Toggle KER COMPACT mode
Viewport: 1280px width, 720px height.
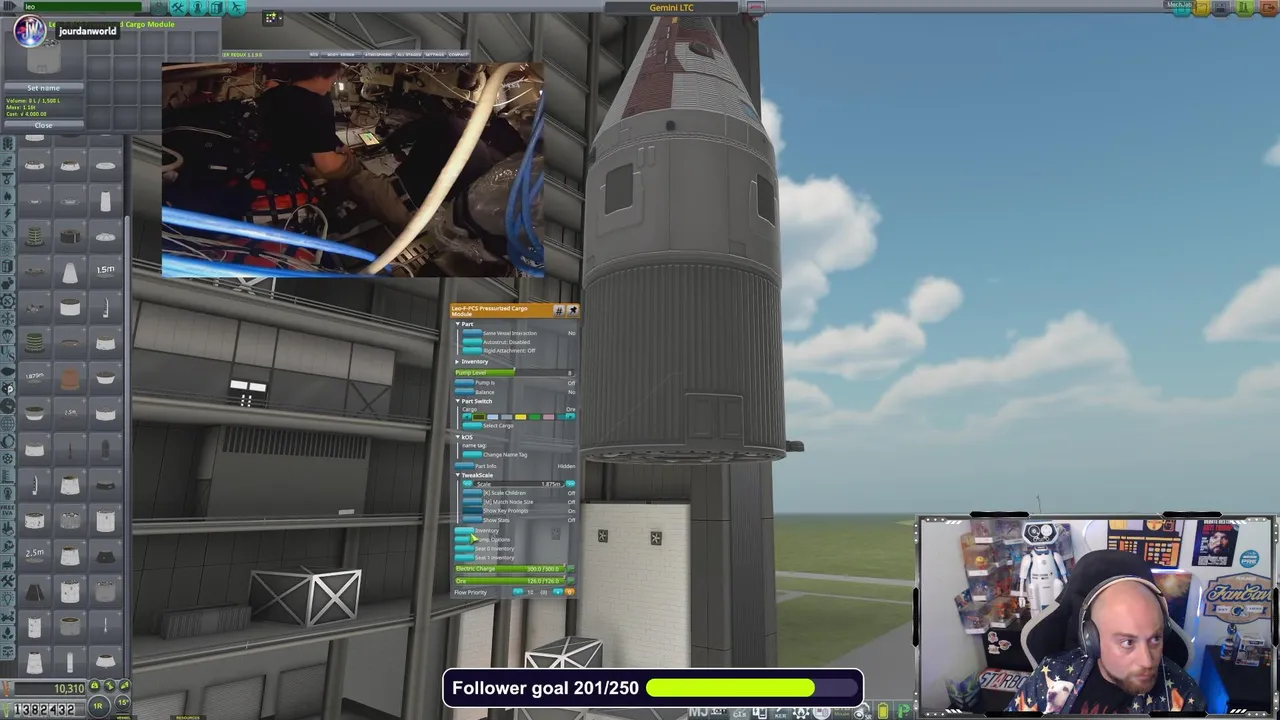458,54
